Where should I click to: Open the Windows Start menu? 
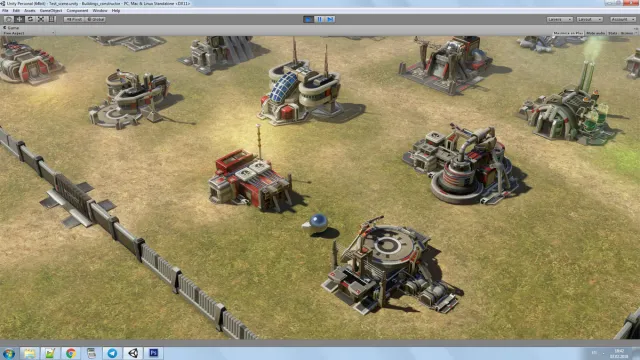pos(9,353)
